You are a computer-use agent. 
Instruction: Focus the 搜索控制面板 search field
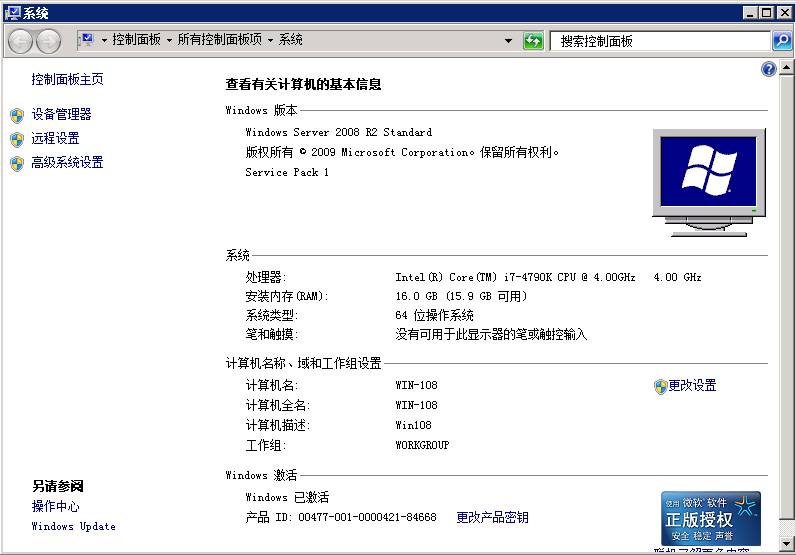point(660,41)
